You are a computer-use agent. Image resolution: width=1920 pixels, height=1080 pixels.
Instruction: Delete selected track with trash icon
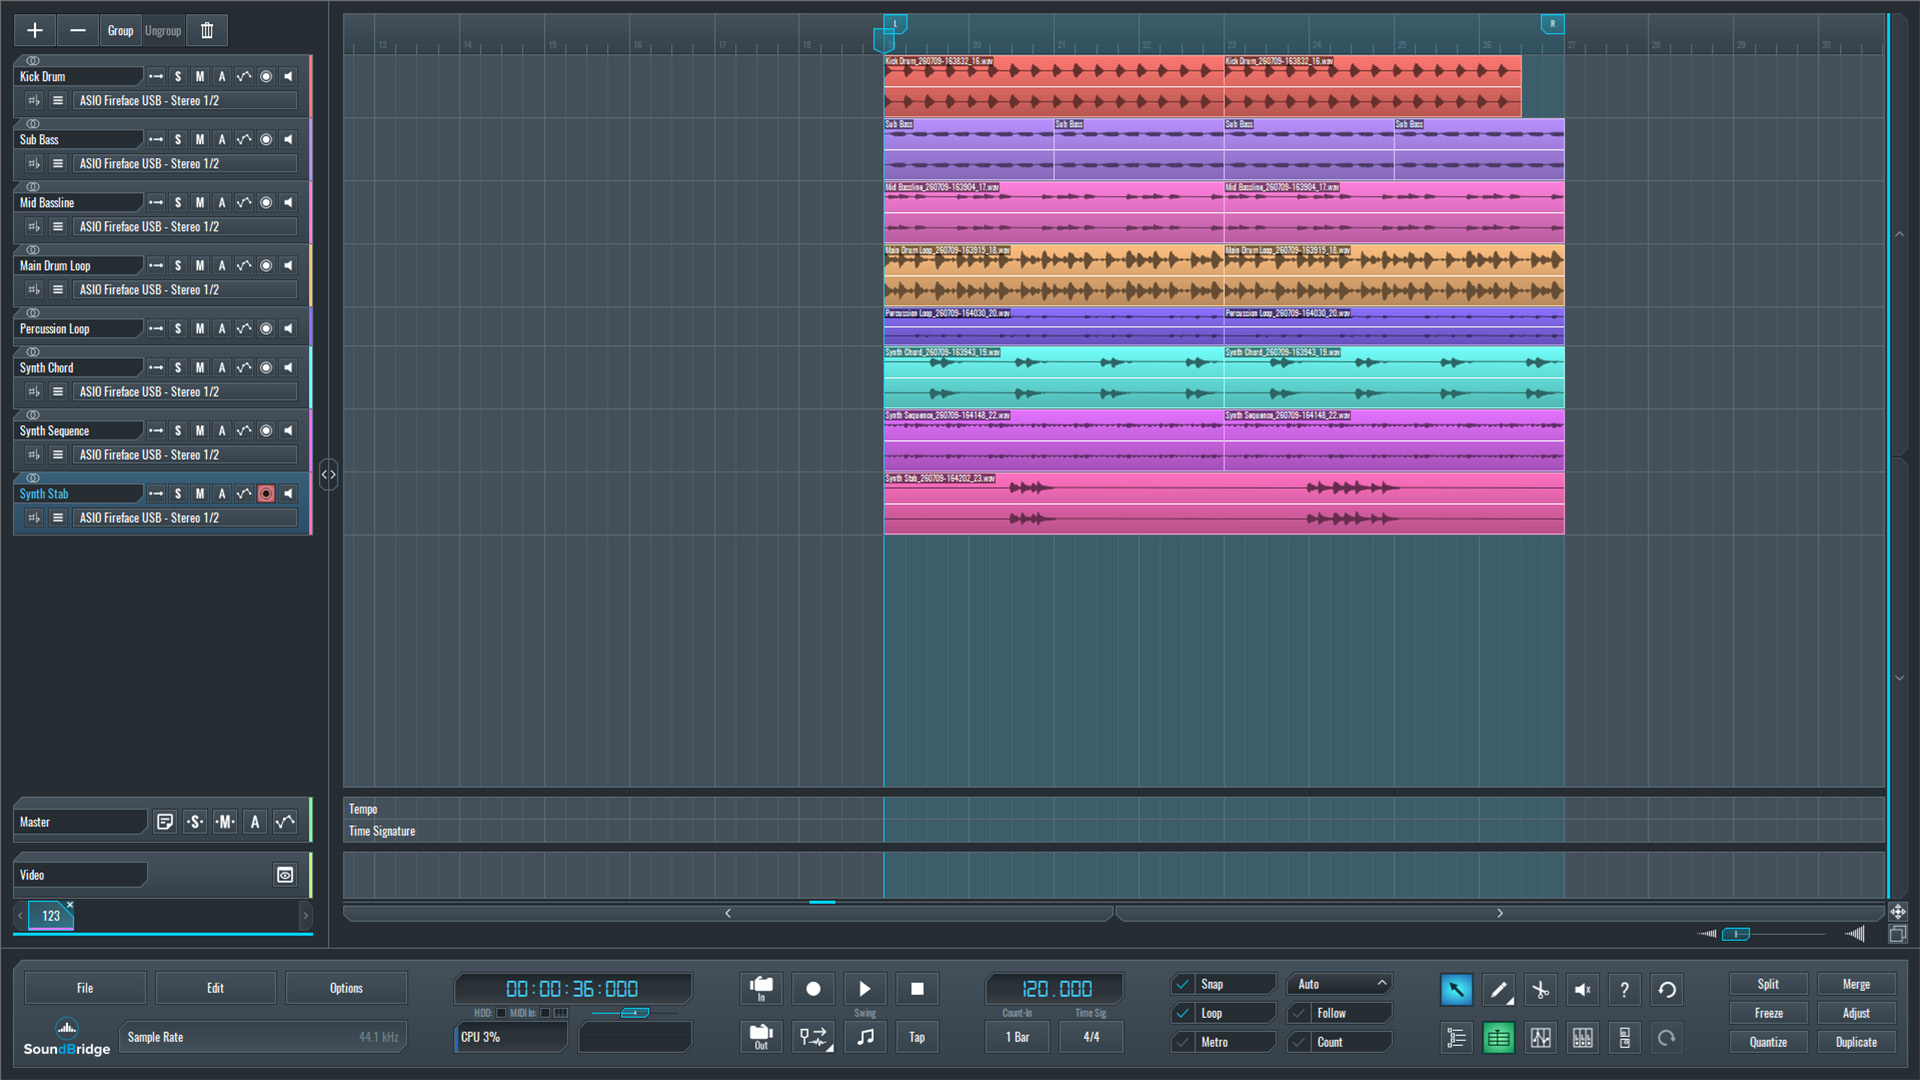click(207, 31)
